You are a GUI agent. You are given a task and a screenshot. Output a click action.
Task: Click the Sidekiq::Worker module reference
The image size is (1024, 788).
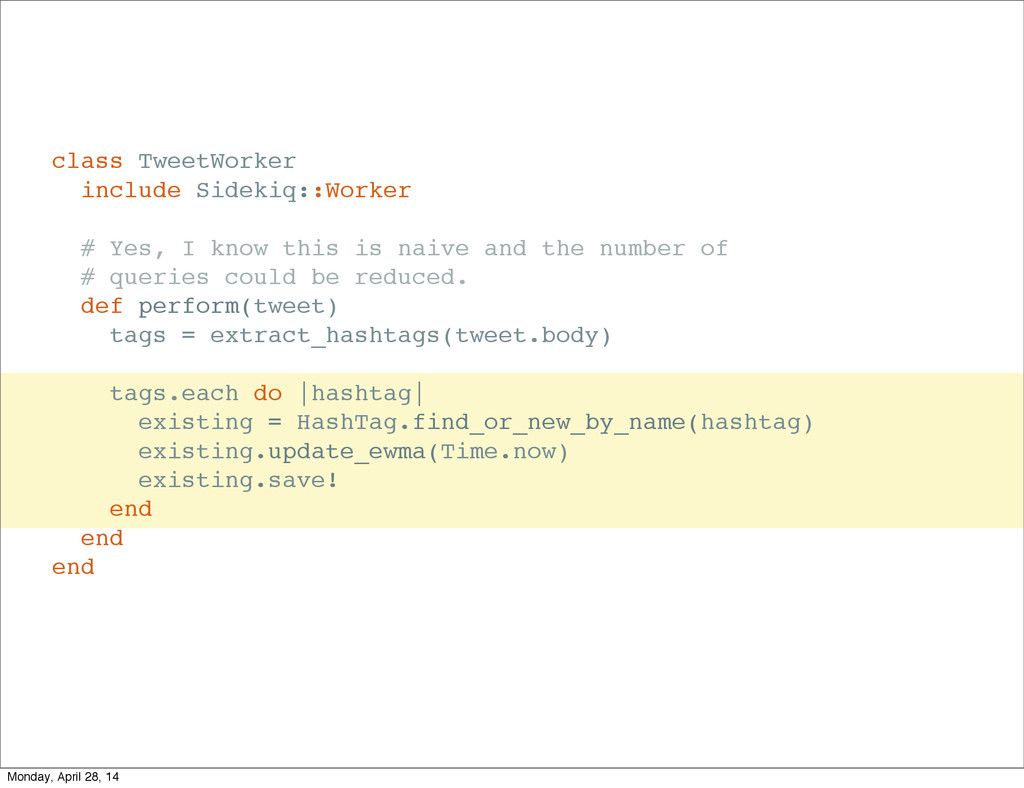[303, 190]
